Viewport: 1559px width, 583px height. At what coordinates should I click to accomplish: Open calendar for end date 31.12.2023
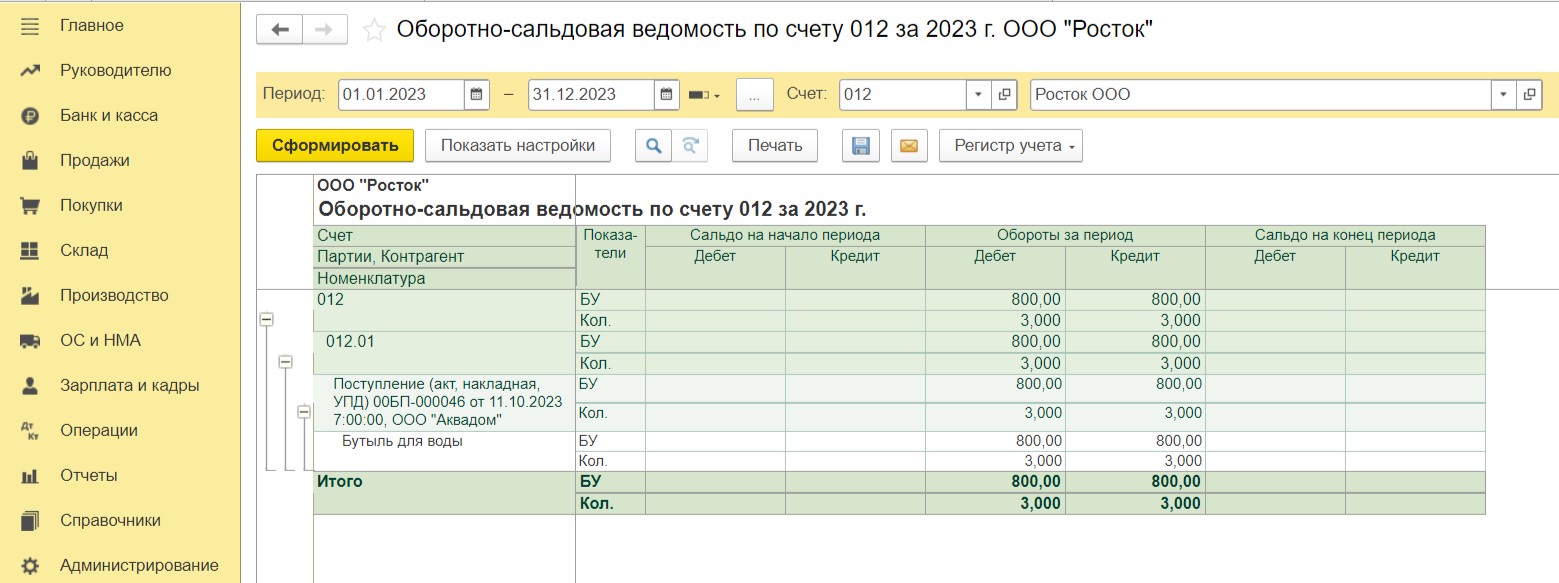(666, 95)
